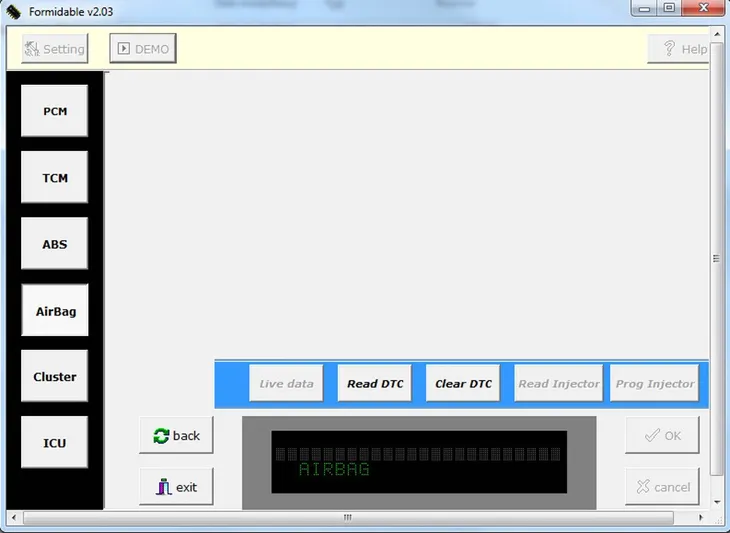Image resolution: width=730 pixels, height=533 pixels.
Task: Click the exit door button
Action: click(x=176, y=487)
